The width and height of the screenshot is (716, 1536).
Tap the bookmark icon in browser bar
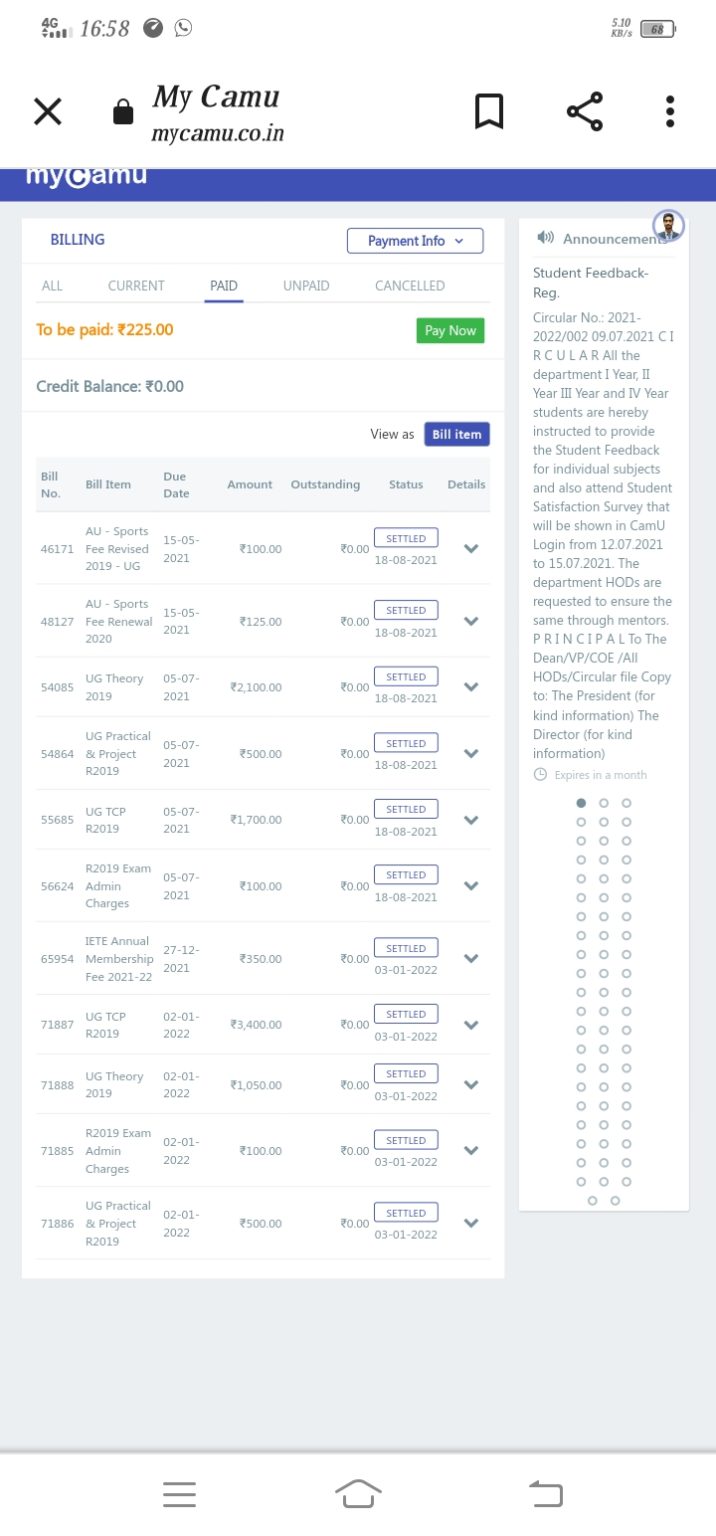489,112
